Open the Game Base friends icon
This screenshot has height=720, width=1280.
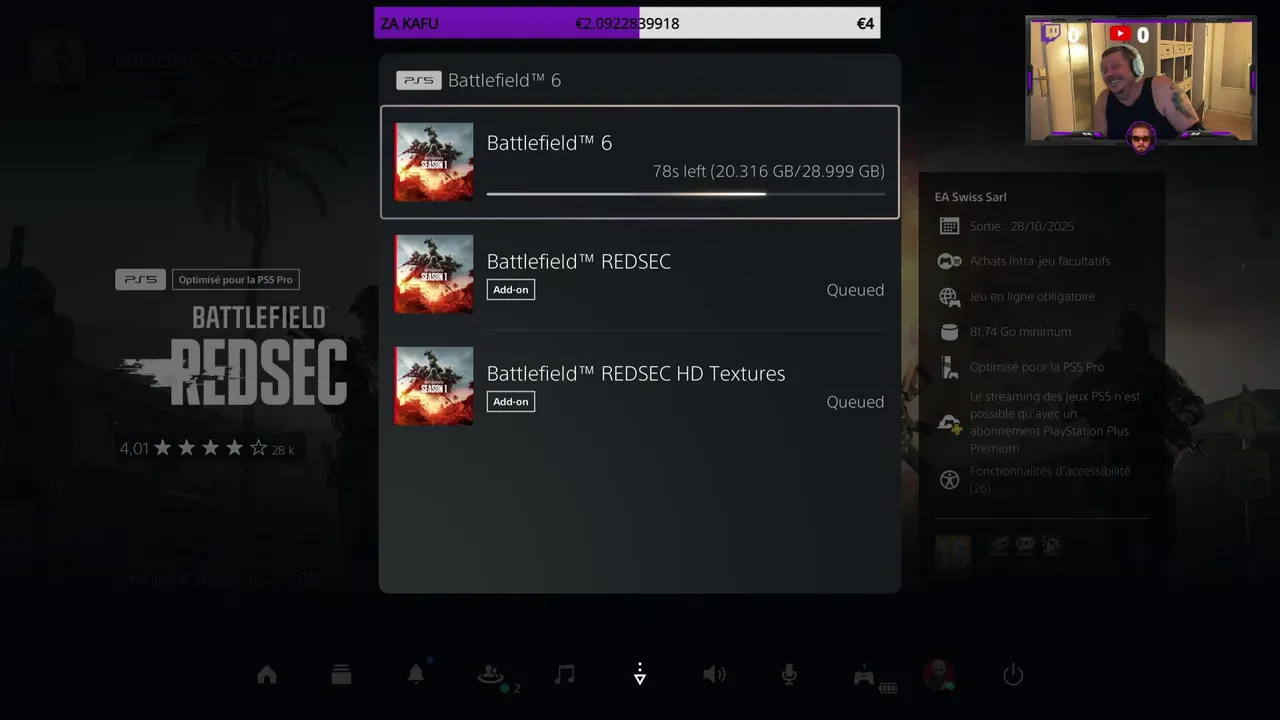490,675
